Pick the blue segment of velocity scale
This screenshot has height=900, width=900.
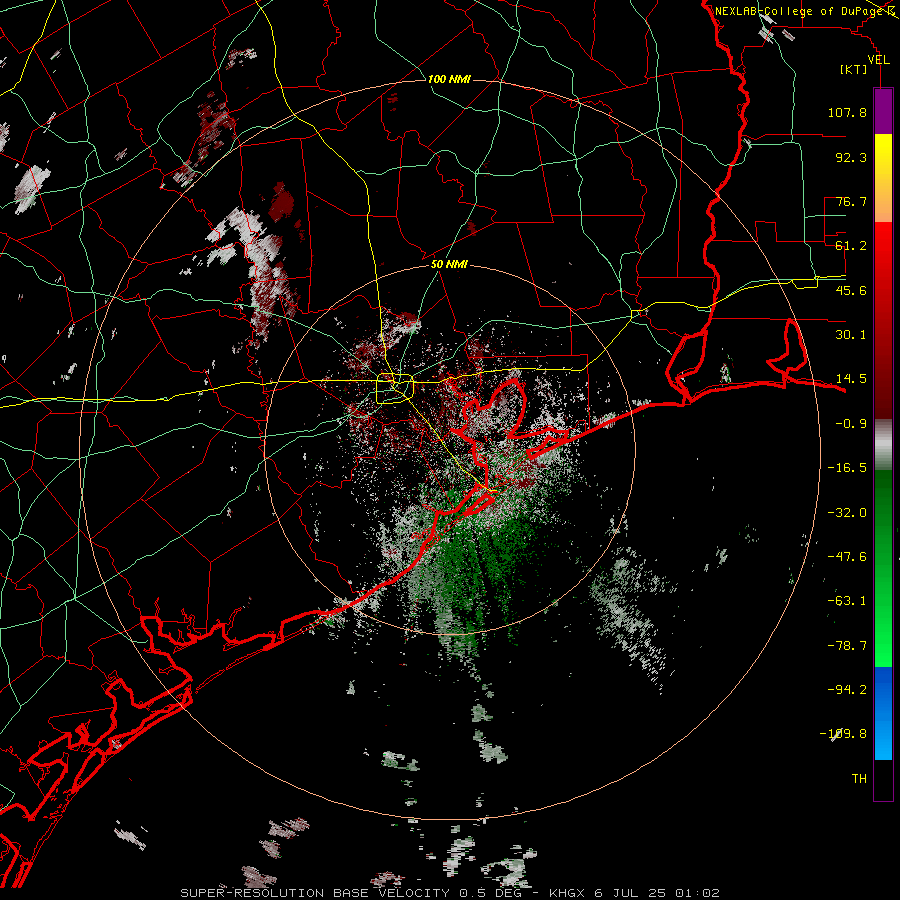point(883,713)
